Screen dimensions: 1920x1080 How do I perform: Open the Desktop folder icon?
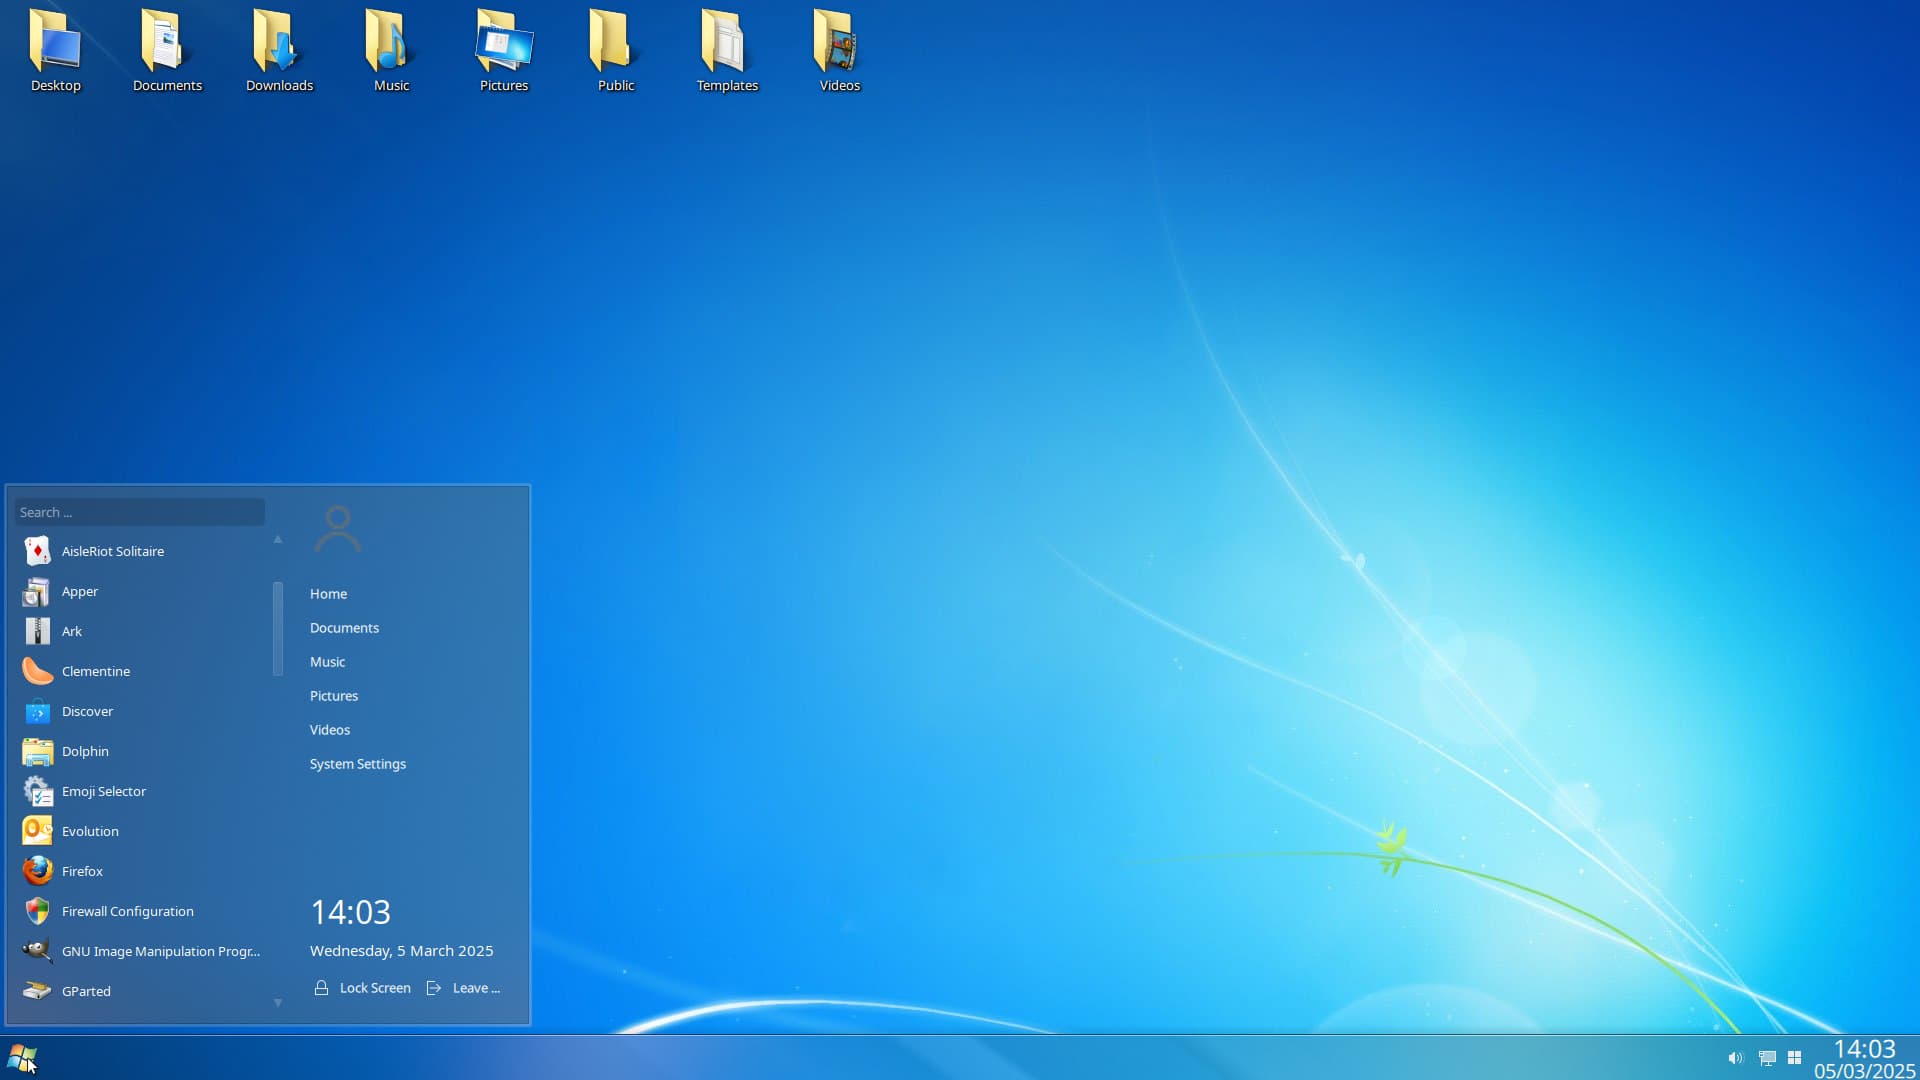tap(55, 41)
